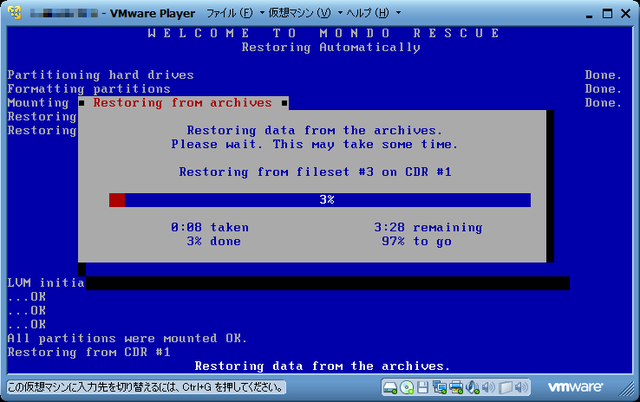The height and width of the screenshot is (402, 640).
Task: Click the '97% to go' label
Action: click(x=417, y=241)
